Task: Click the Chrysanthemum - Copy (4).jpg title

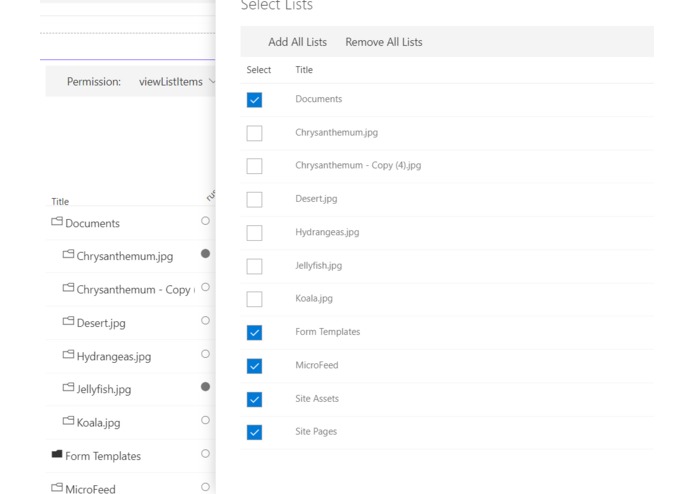Action: [x=358, y=165]
